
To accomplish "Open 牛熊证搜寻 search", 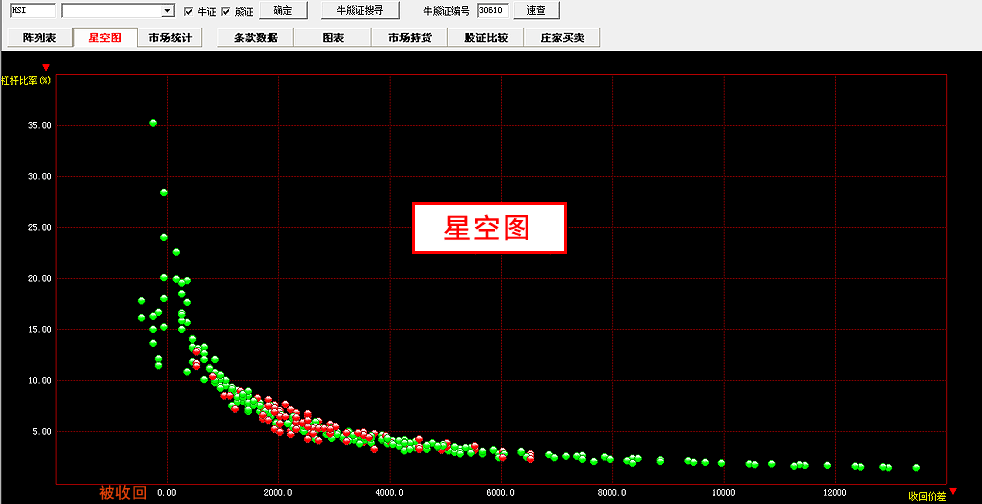I will [x=360, y=11].
